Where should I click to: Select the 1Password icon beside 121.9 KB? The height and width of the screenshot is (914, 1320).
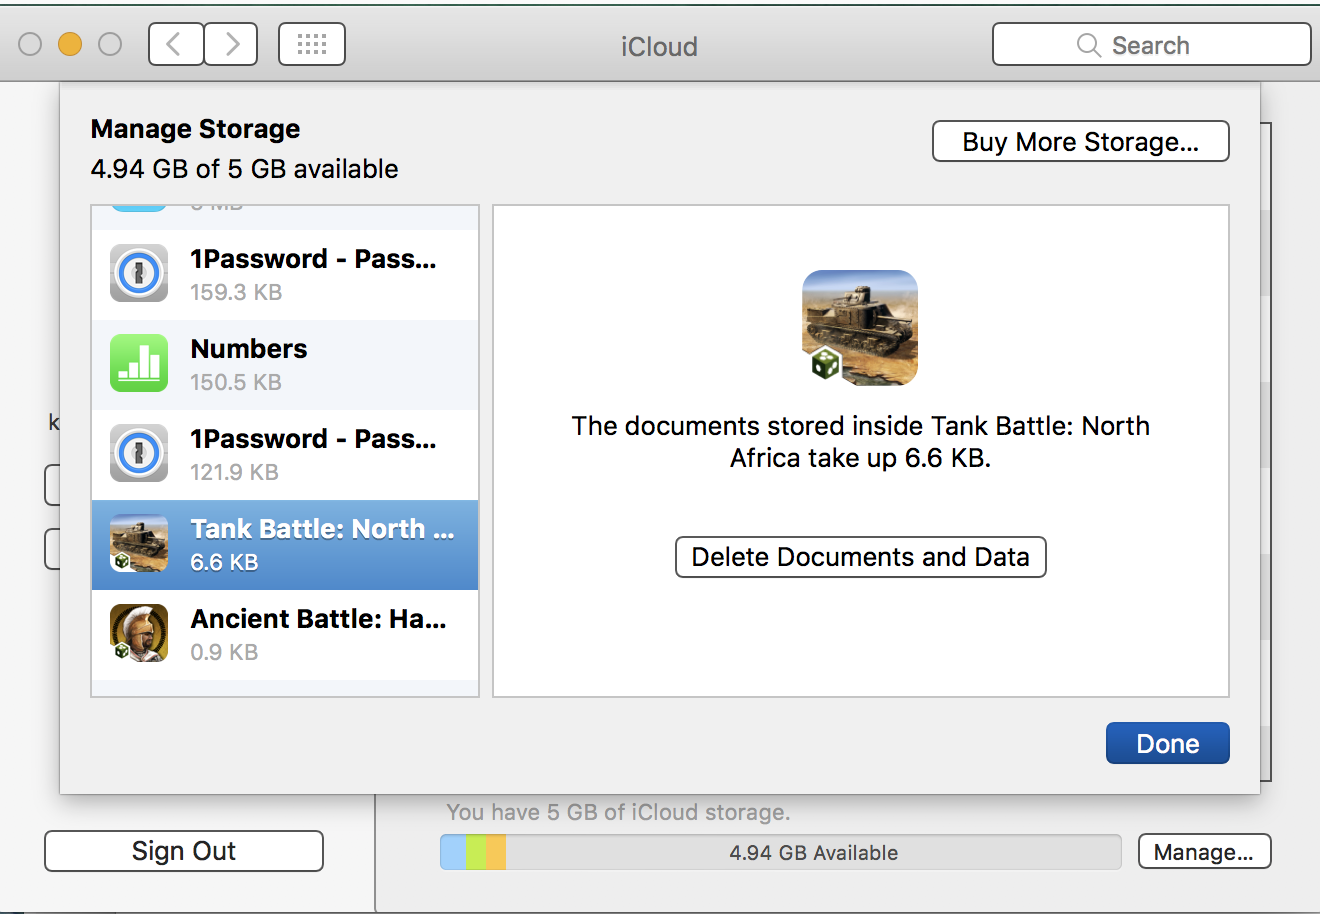coord(139,454)
